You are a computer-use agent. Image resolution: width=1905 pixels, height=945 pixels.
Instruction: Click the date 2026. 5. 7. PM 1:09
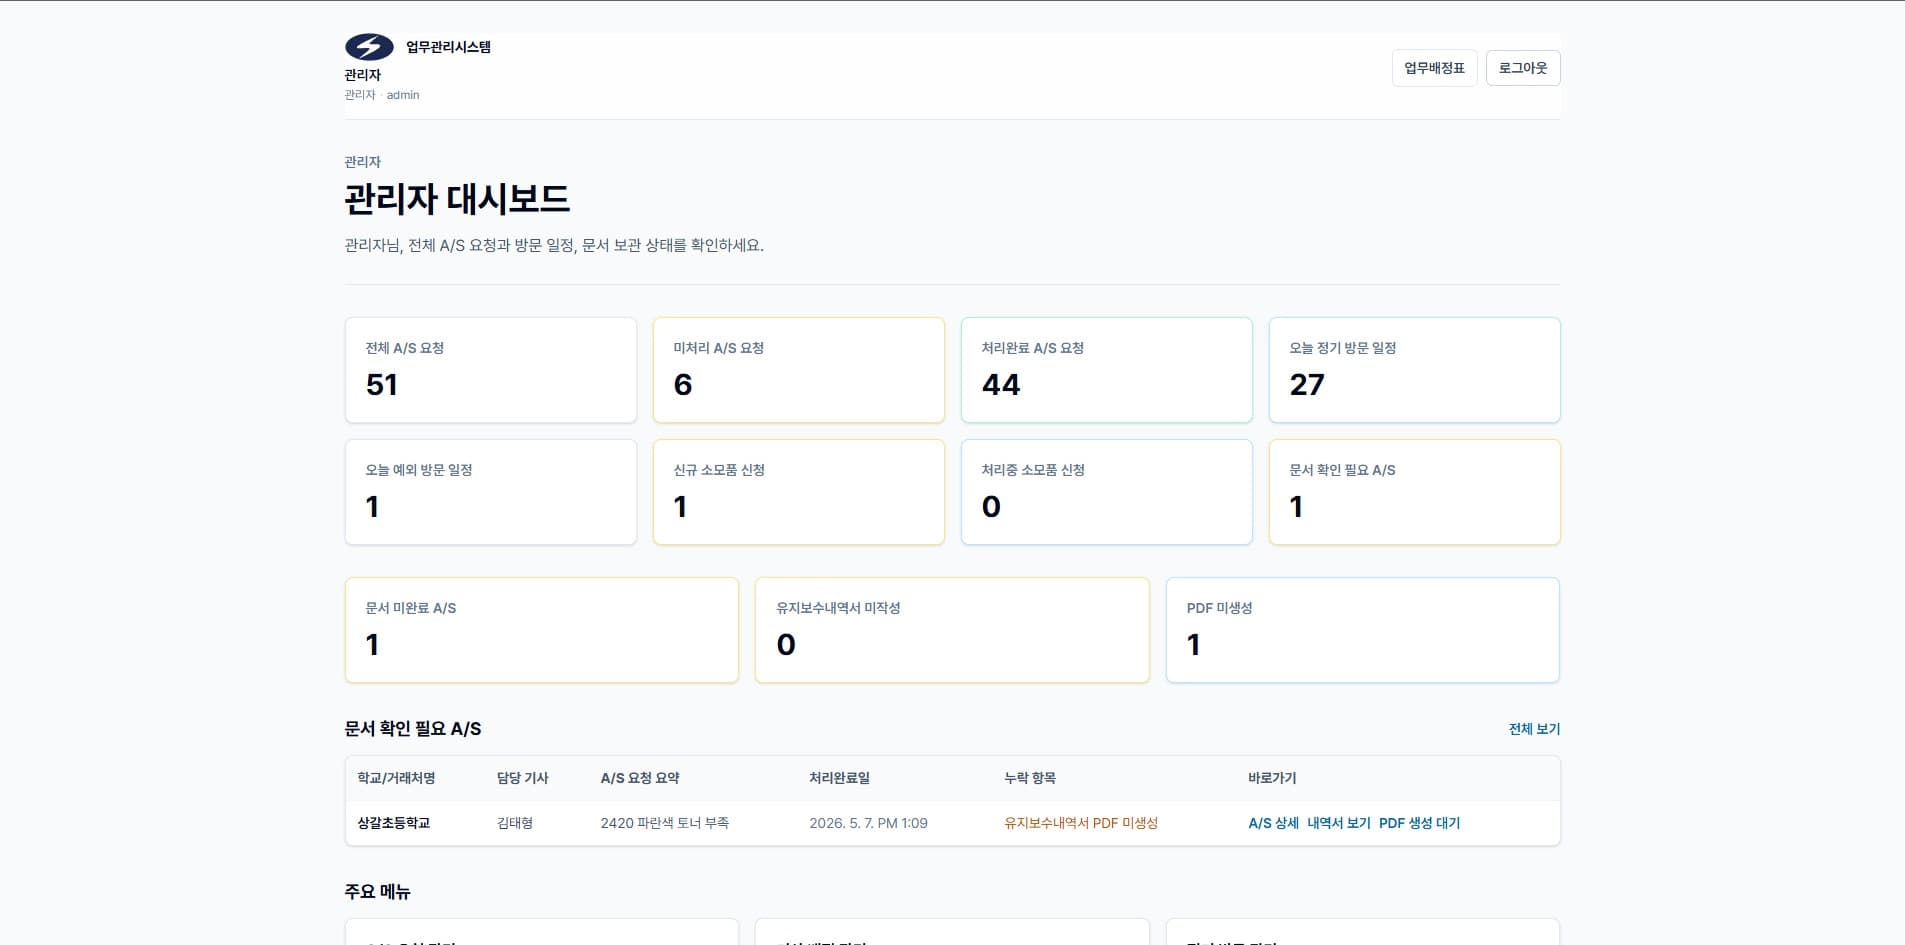coord(868,823)
